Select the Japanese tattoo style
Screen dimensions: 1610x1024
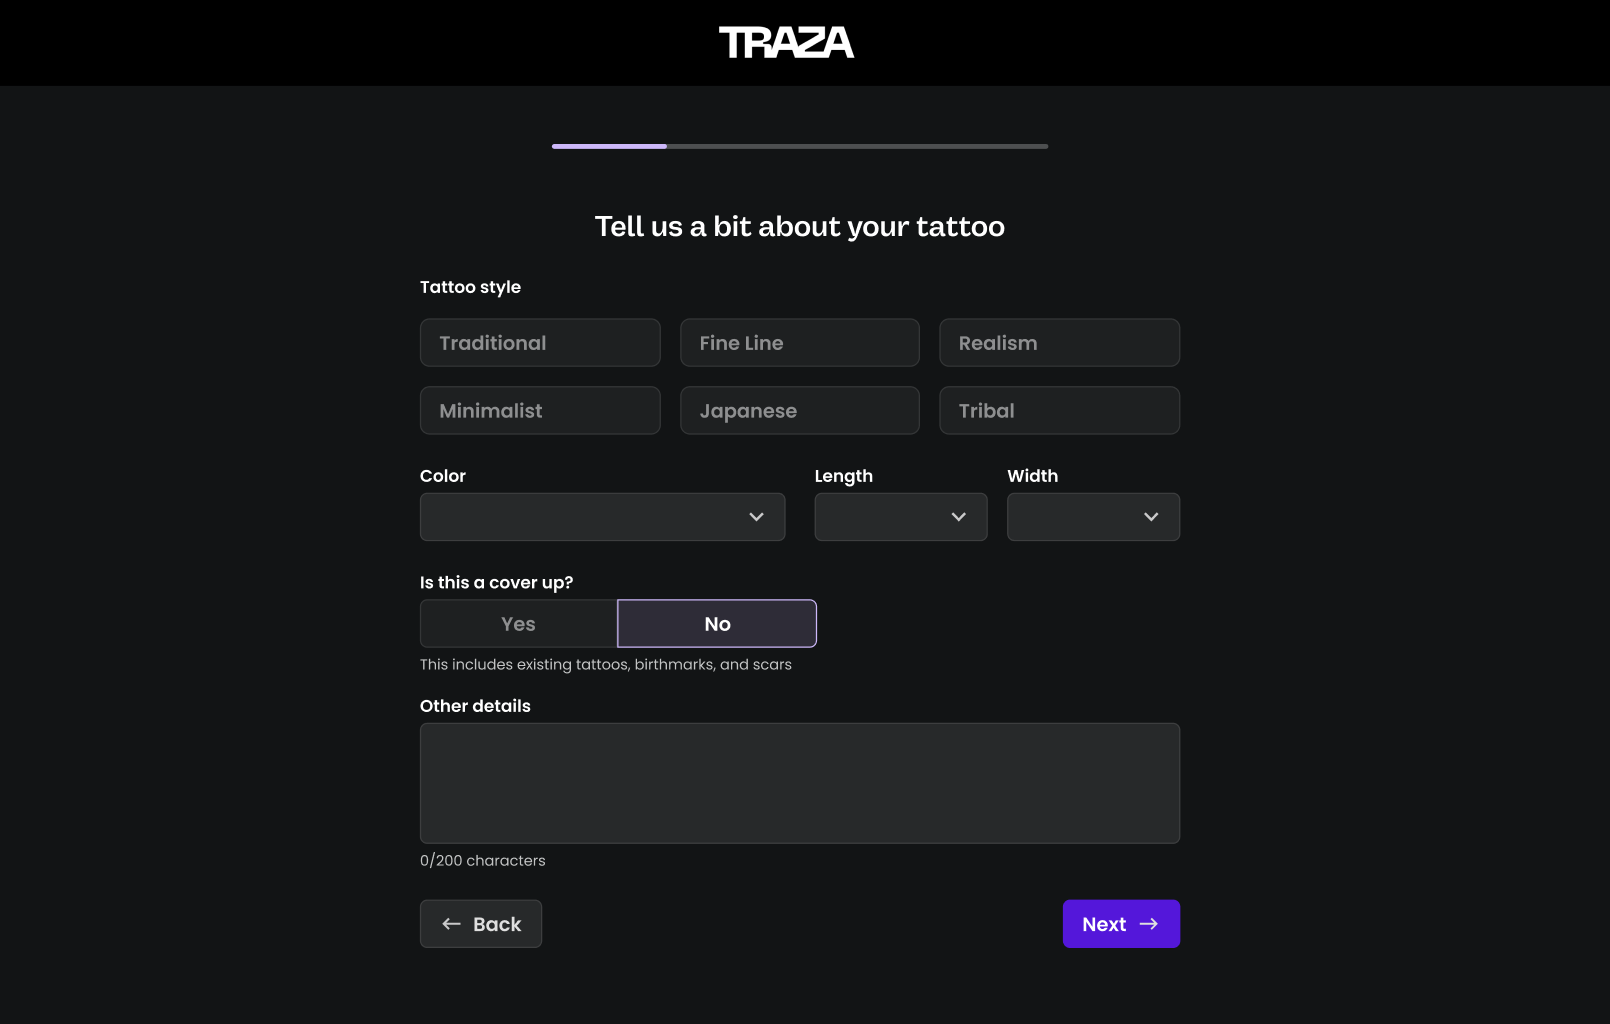pyautogui.click(x=799, y=411)
